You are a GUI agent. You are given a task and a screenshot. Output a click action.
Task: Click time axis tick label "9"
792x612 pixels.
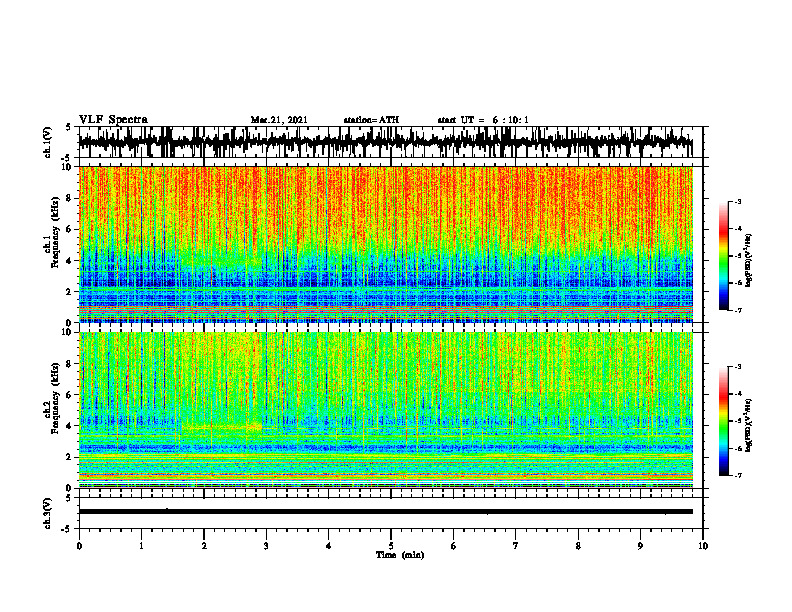click(x=640, y=546)
